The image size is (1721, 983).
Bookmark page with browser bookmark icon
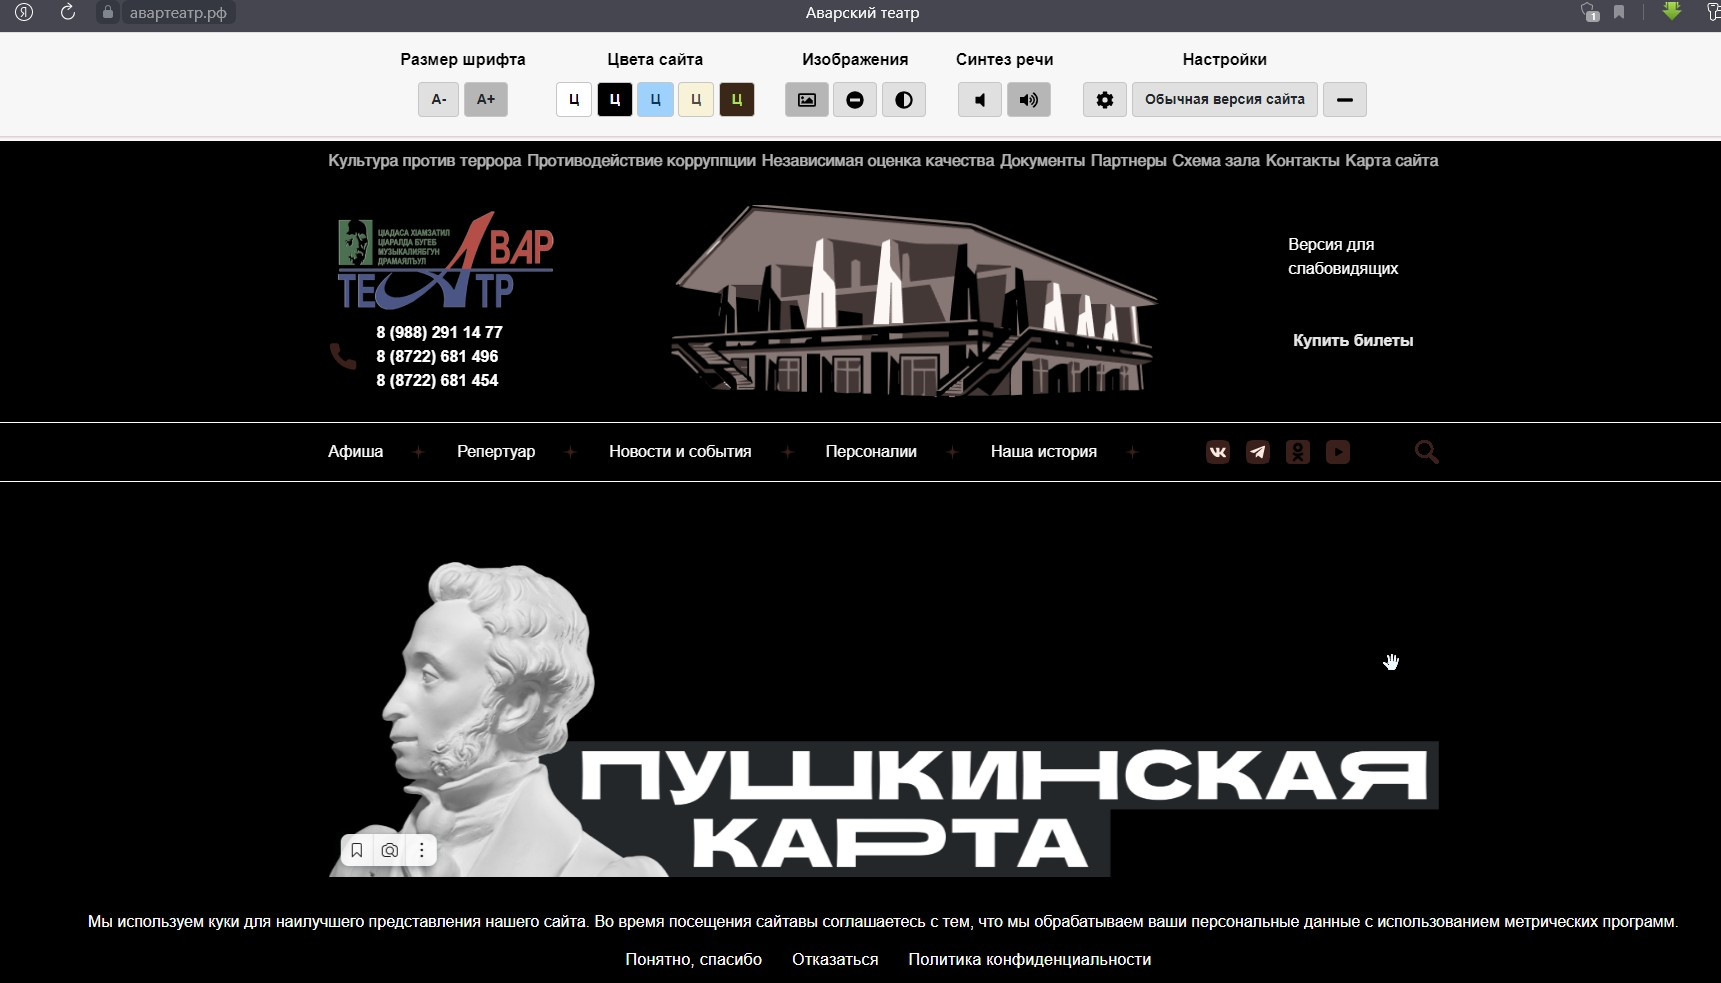click(1619, 12)
